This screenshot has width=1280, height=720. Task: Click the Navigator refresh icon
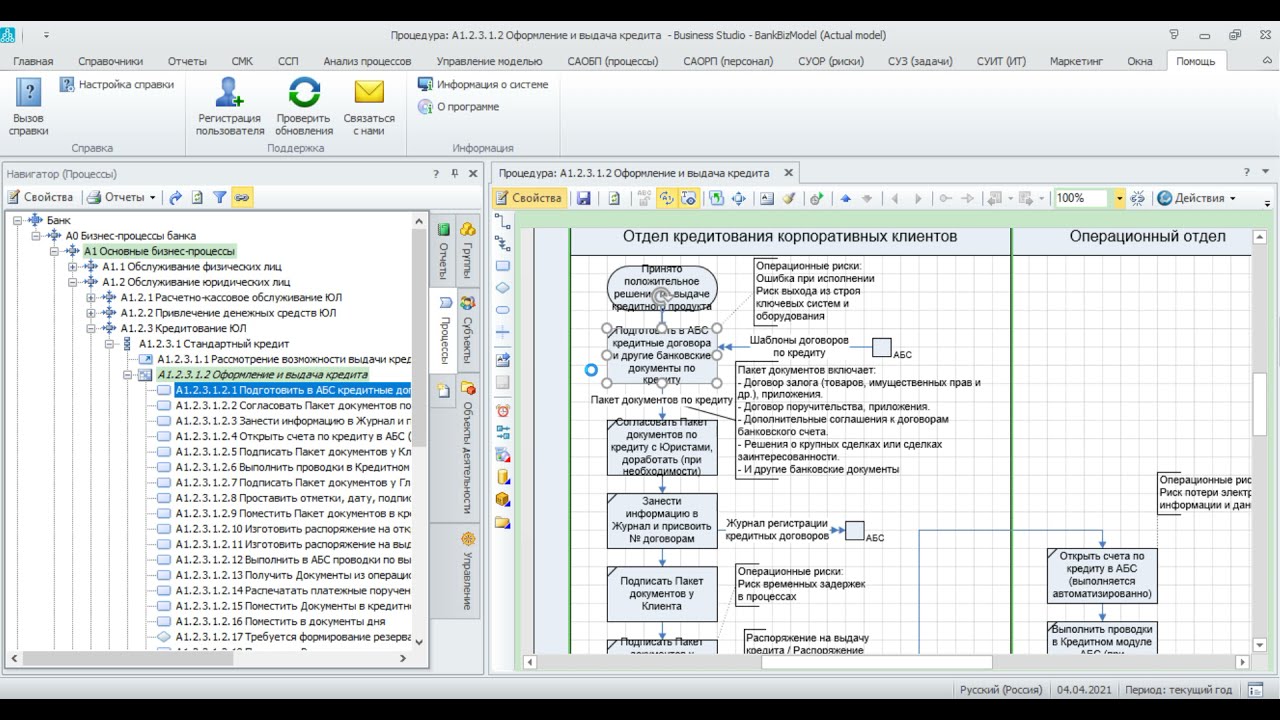pyautogui.click(x=198, y=197)
